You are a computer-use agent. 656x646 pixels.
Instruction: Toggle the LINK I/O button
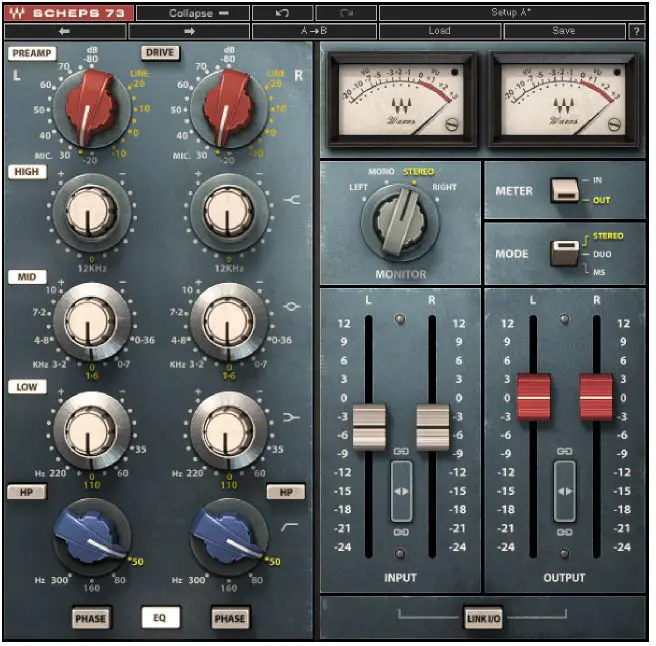click(483, 618)
